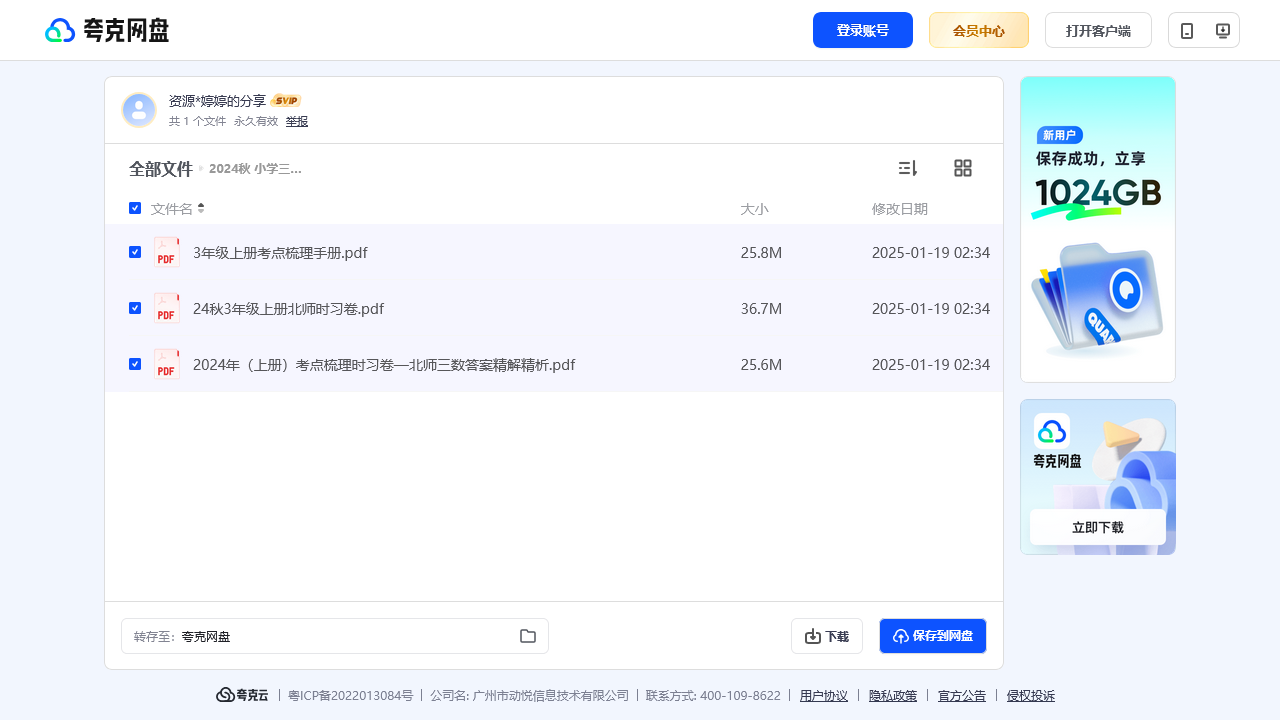Click the desktop client download icon
The image size is (1280, 720).
point(1222,30)
